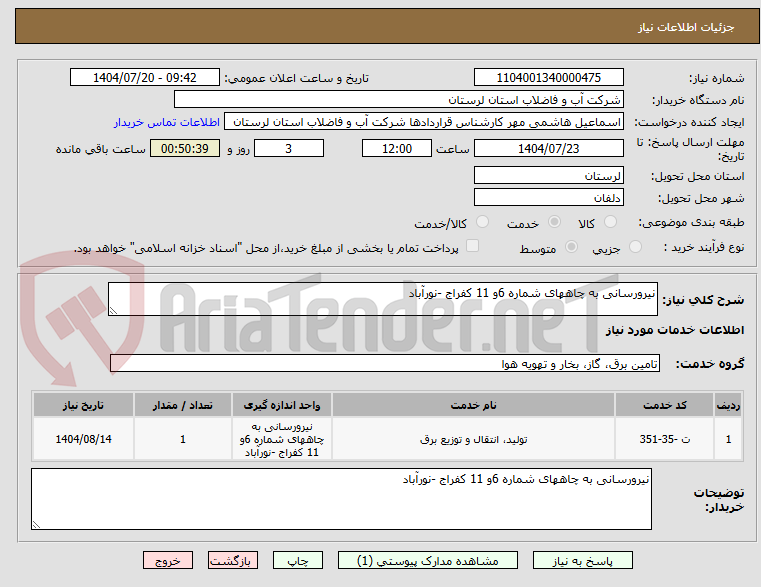Click the quantity cell showing 1
761x587 pixels.
point(182,439)
